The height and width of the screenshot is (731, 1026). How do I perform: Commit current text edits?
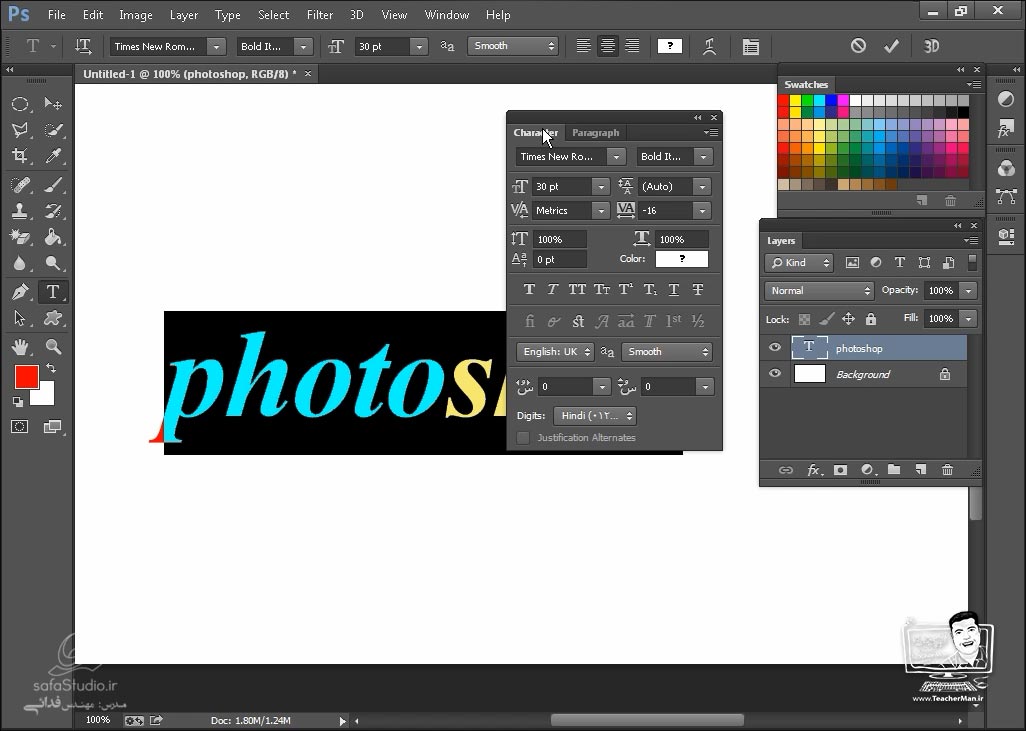coord(891,46)
